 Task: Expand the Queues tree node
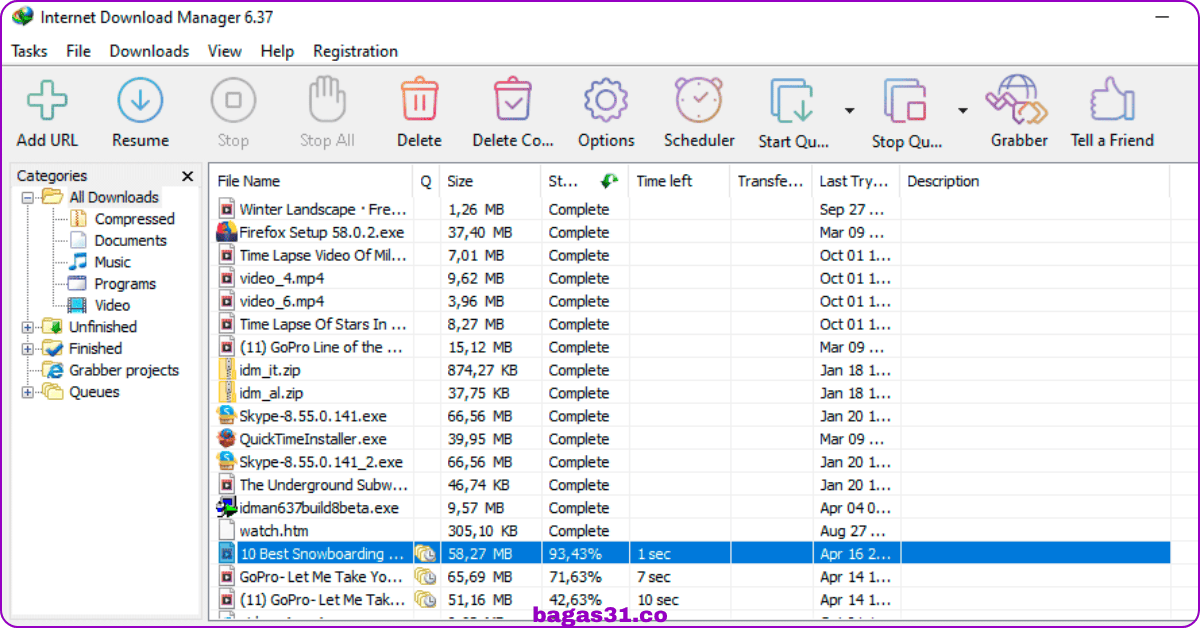click(x=27, y=392)
